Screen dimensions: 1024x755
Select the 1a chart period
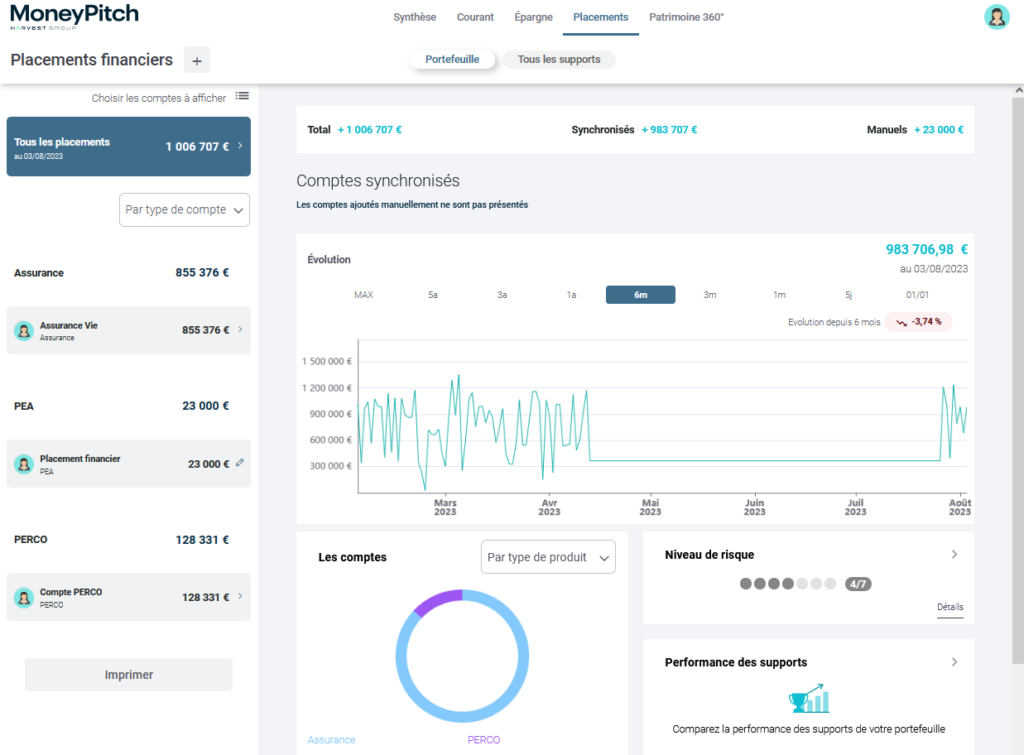click(x=571, y=295)
